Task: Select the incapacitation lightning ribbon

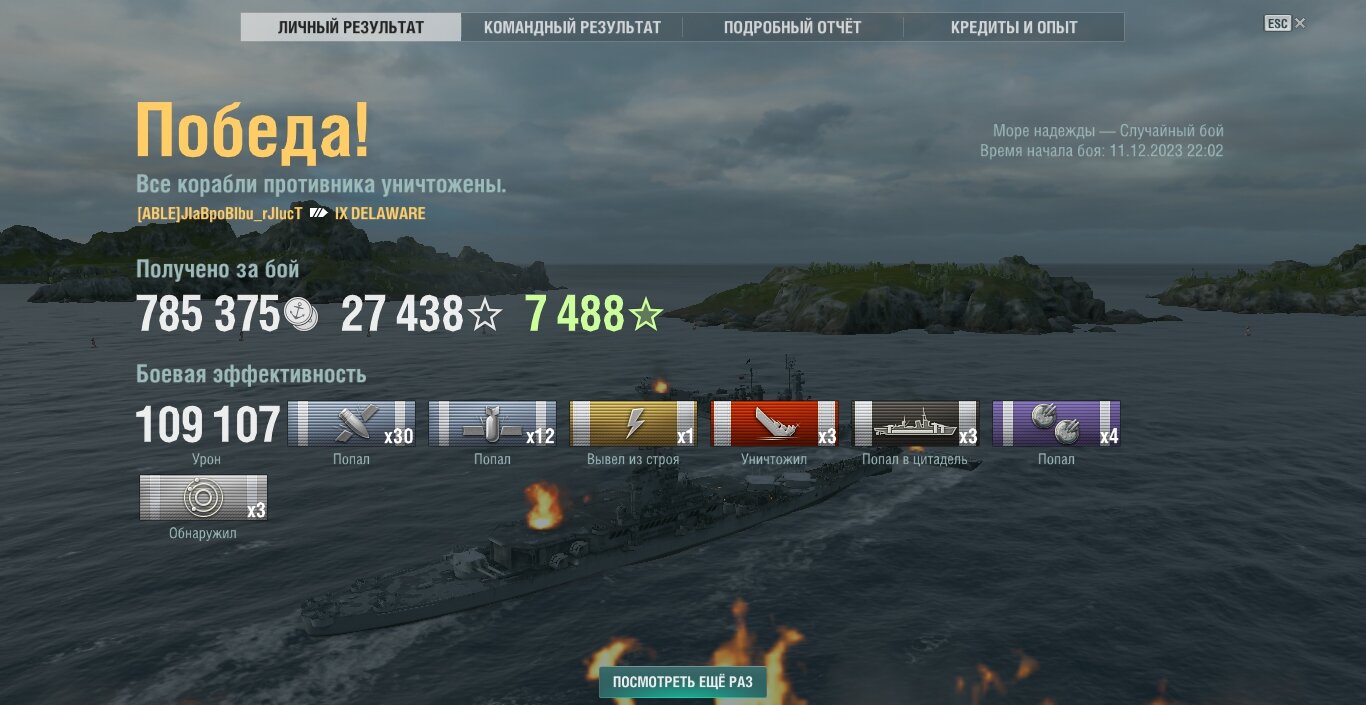Action: [x=633, y=423]
